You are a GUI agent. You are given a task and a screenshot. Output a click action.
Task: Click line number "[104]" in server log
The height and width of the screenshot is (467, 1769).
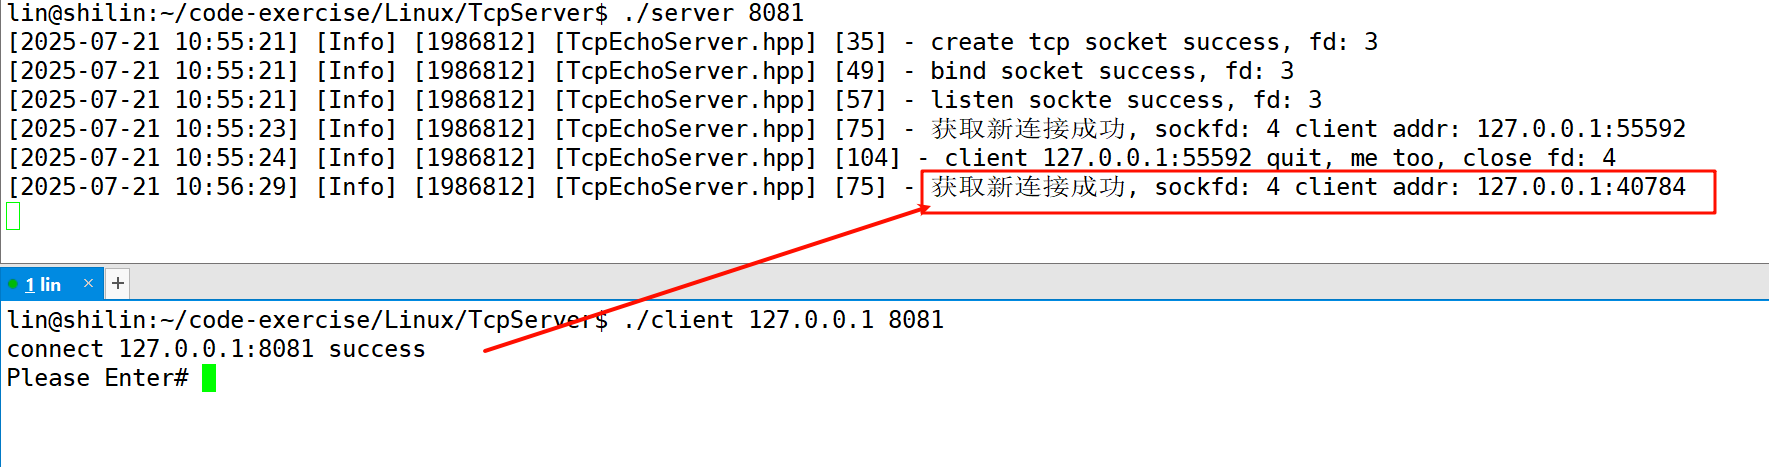coord(868,158)
